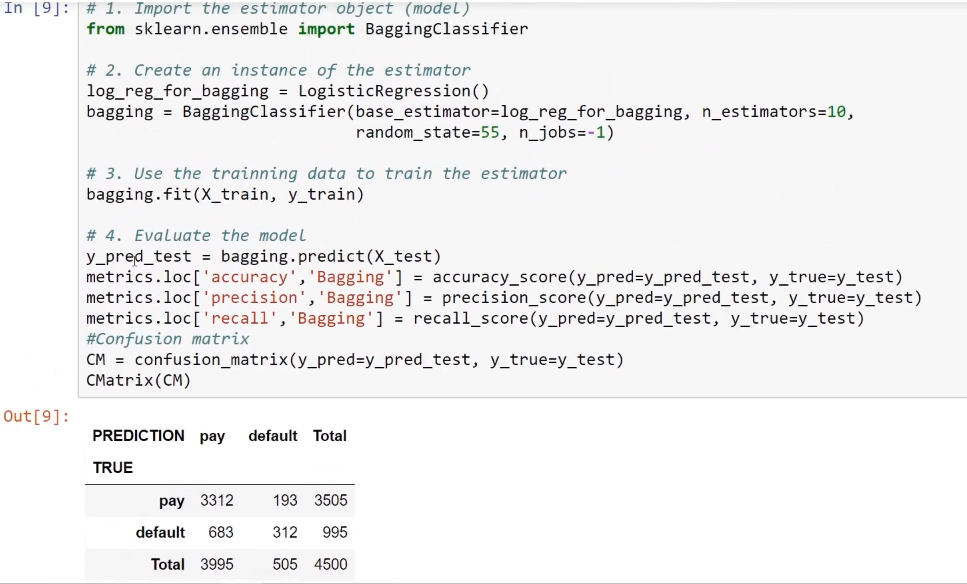The width and height of the screenshot is (967, 584).
Task: Click the #Confusion matrix comment
Action: (168, 339)
